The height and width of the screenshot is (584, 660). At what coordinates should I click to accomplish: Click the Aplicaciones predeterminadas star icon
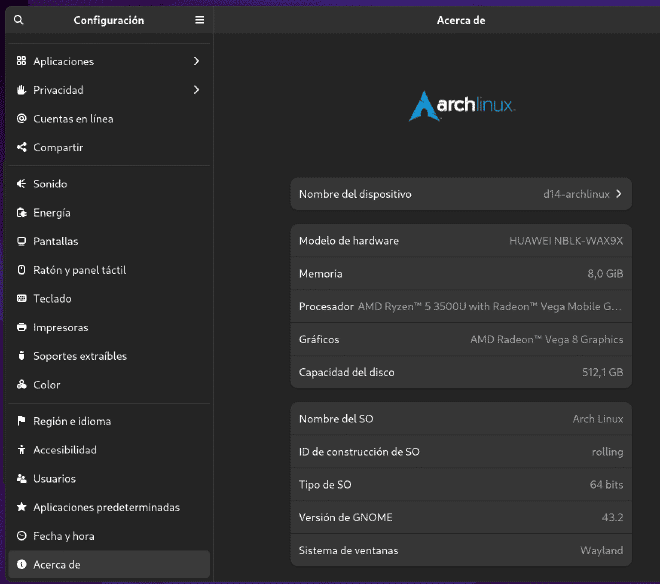21,507
